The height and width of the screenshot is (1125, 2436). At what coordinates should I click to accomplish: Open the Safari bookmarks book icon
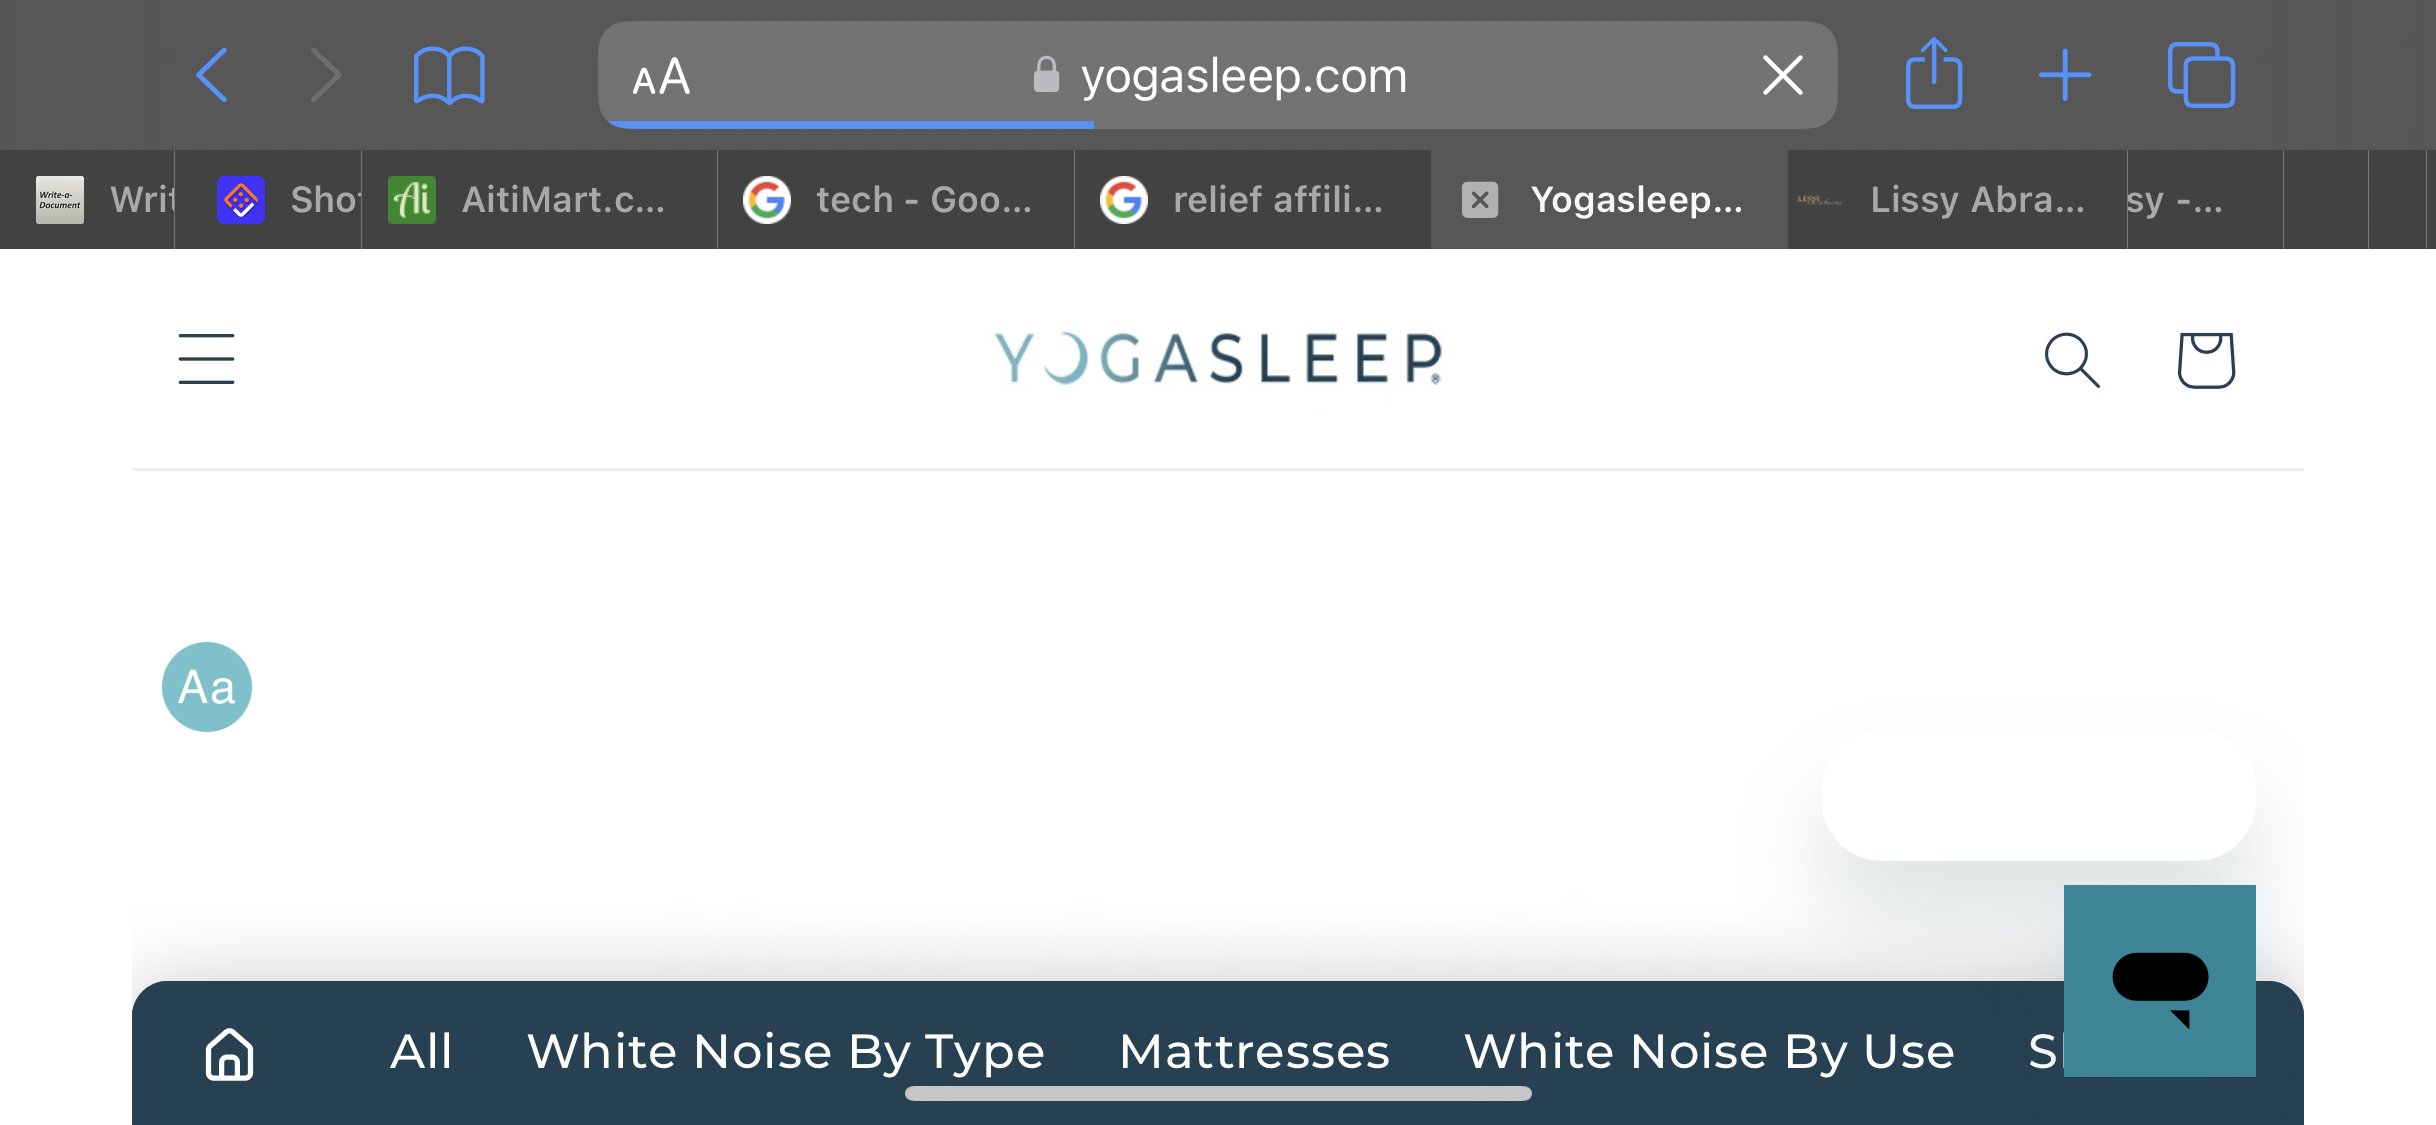[449, 75]
